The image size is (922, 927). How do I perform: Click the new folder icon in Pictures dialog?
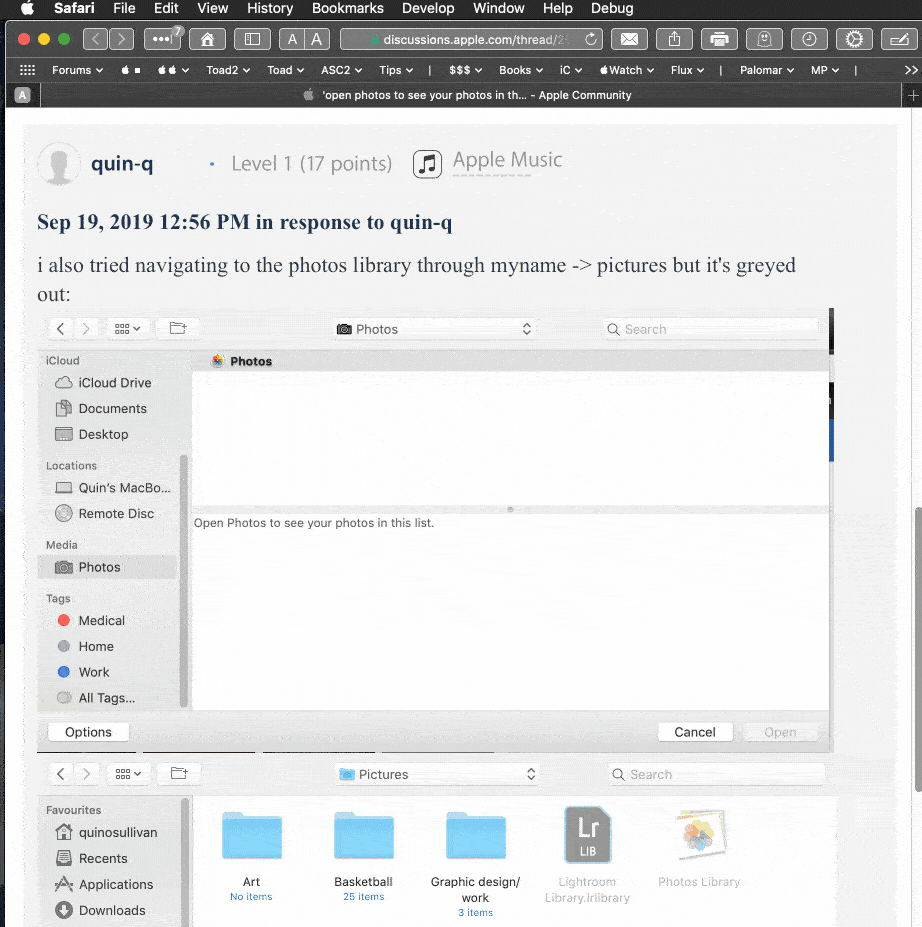coord(179,773)
